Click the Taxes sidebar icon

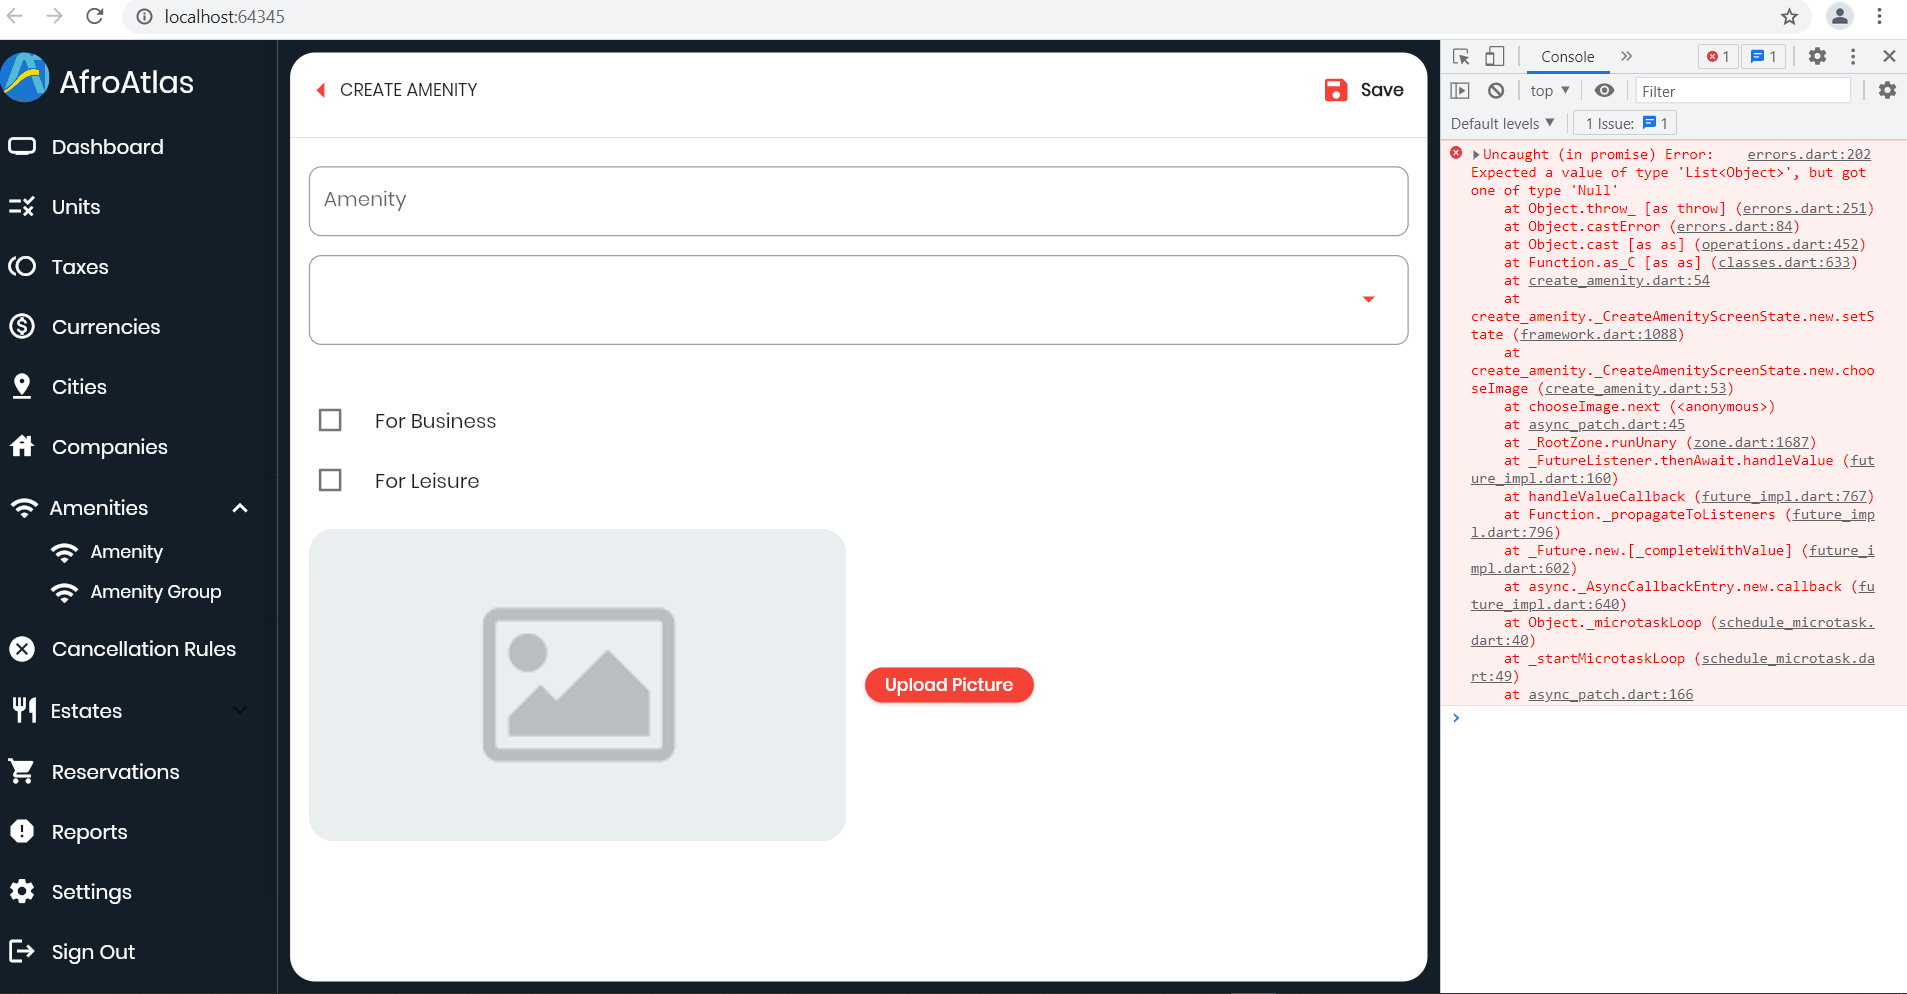coord(24,267)
